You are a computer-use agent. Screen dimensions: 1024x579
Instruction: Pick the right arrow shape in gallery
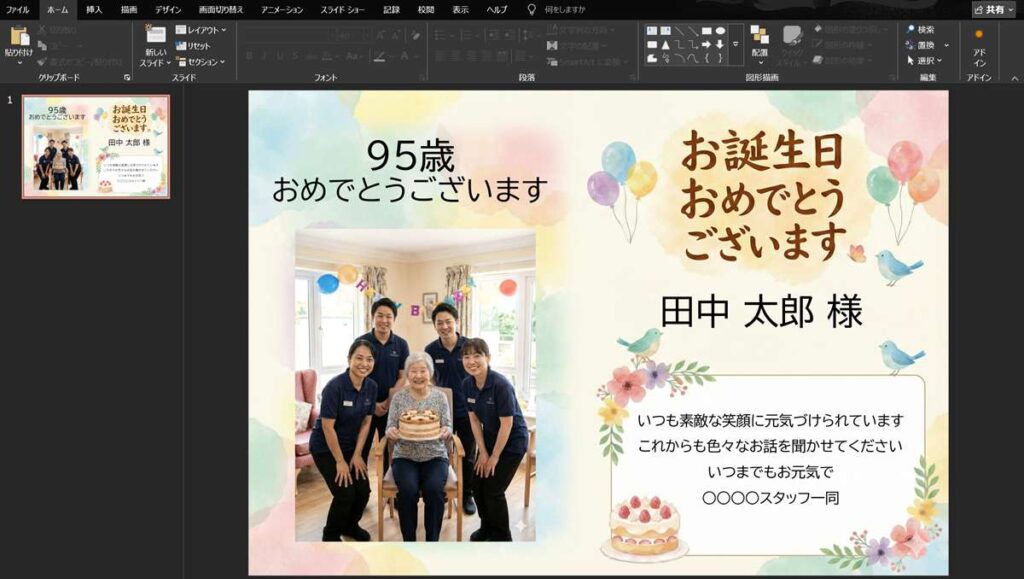(x=706, y=44)
